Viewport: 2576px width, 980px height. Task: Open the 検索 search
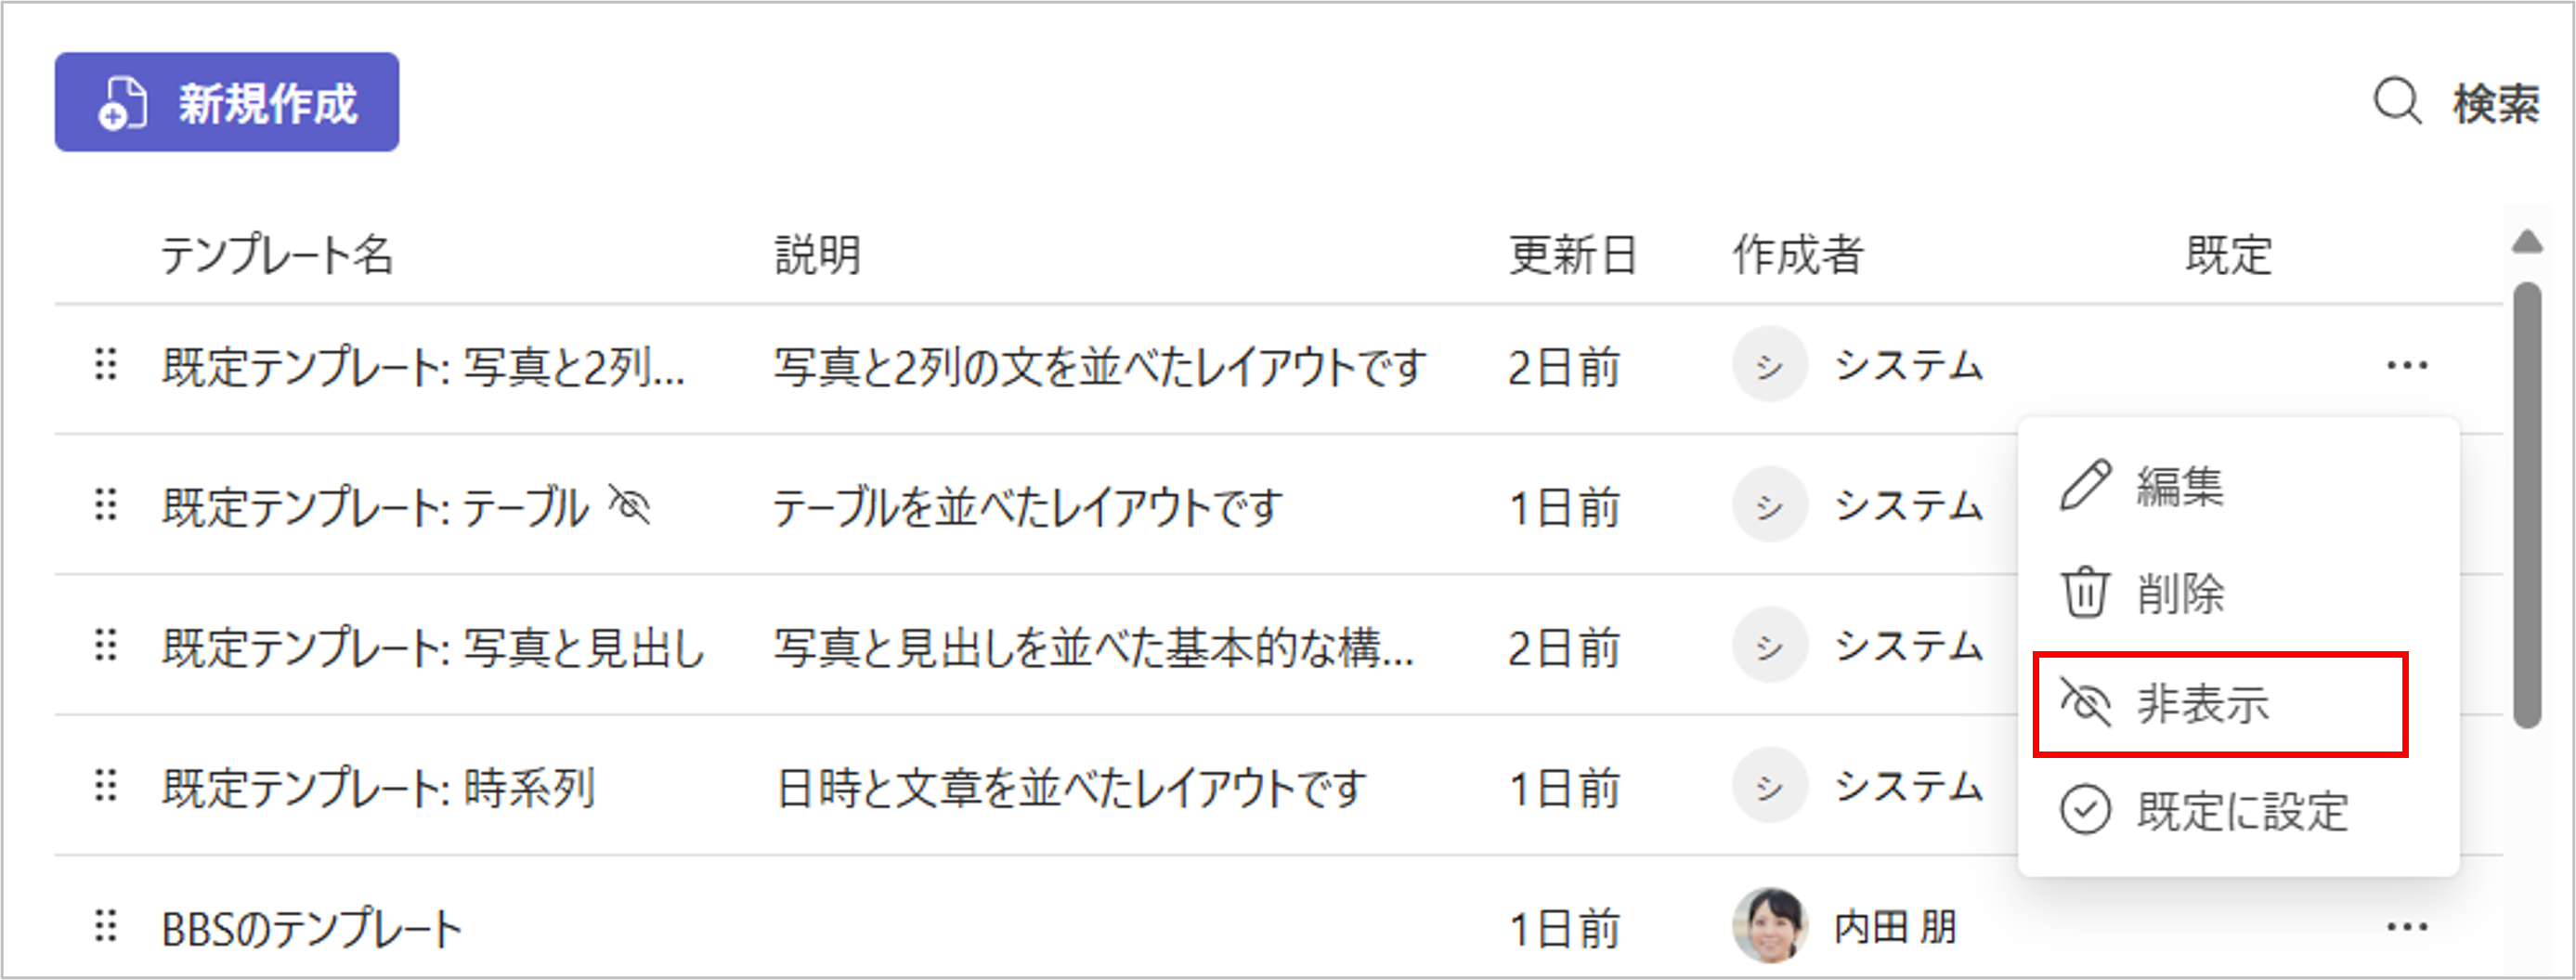[2456, 103]
